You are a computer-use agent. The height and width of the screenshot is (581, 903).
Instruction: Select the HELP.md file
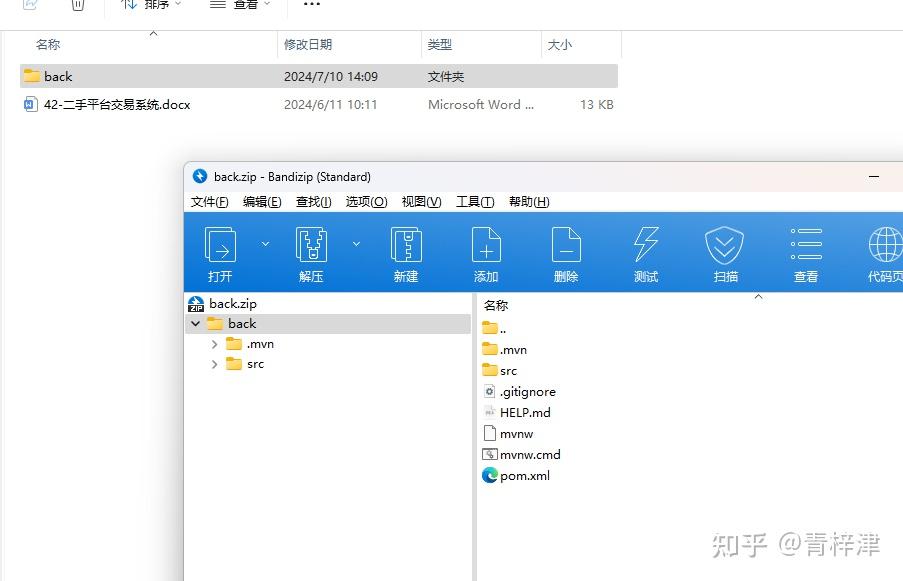point(517,413)
